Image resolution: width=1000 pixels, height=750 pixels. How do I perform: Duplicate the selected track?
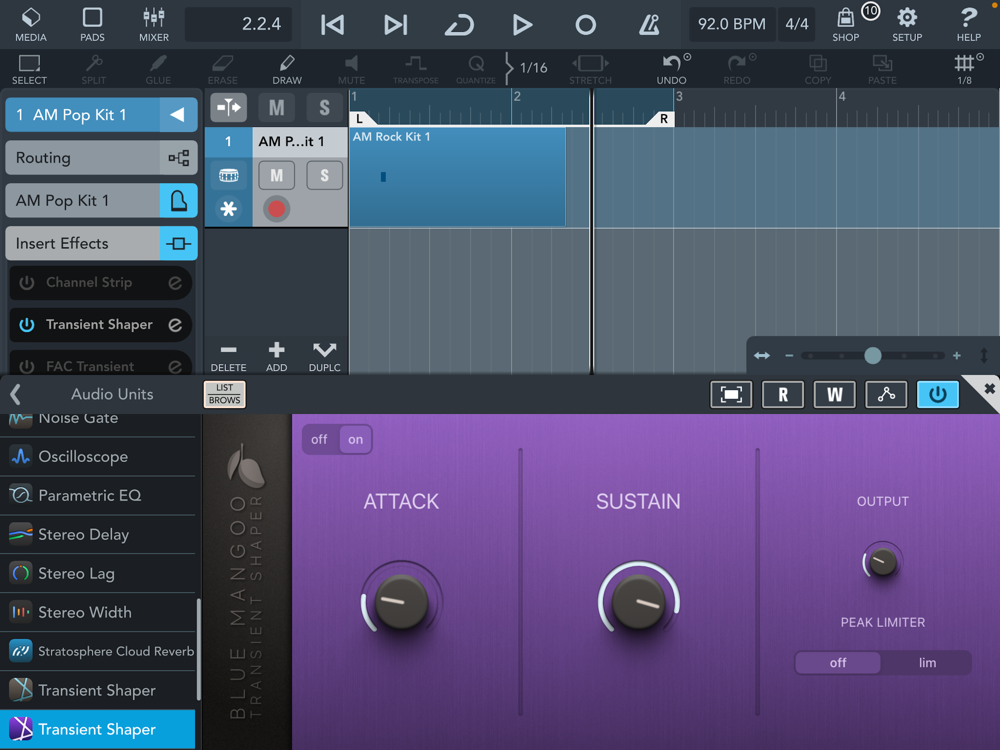click(324, 357)
